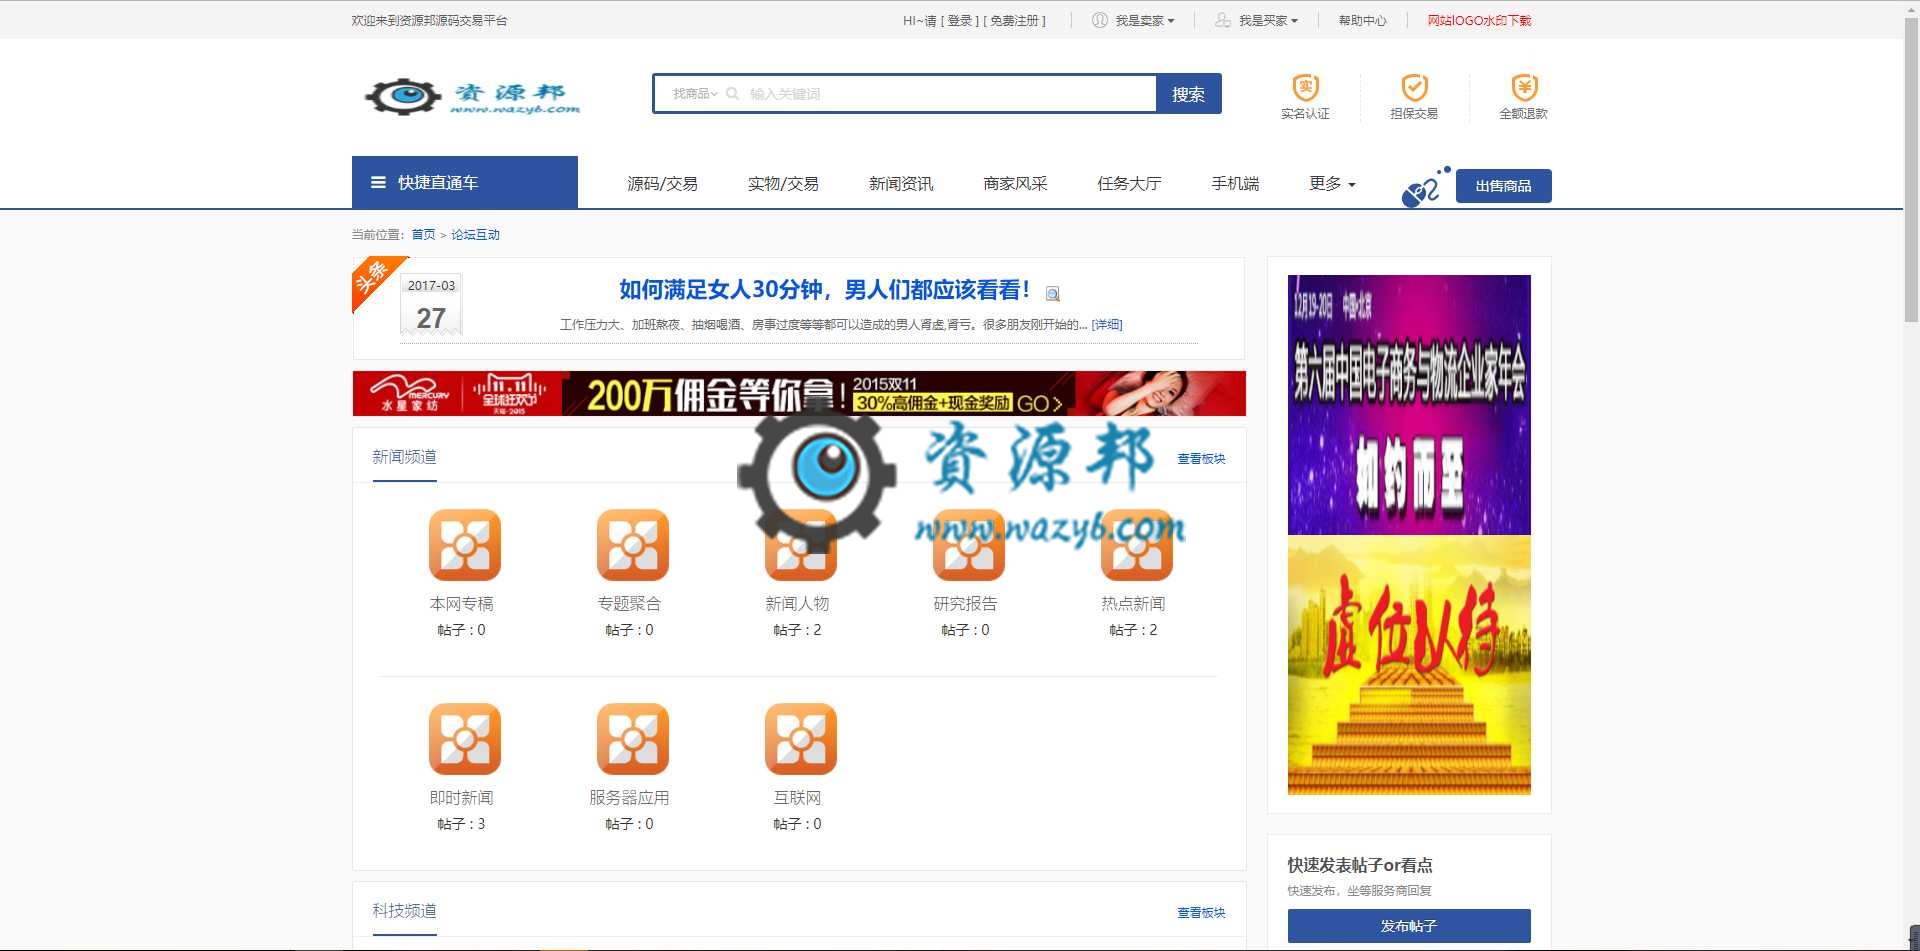Click the 出售商品 button
Screen dimensions: 1920x951
pos(1503,186)
